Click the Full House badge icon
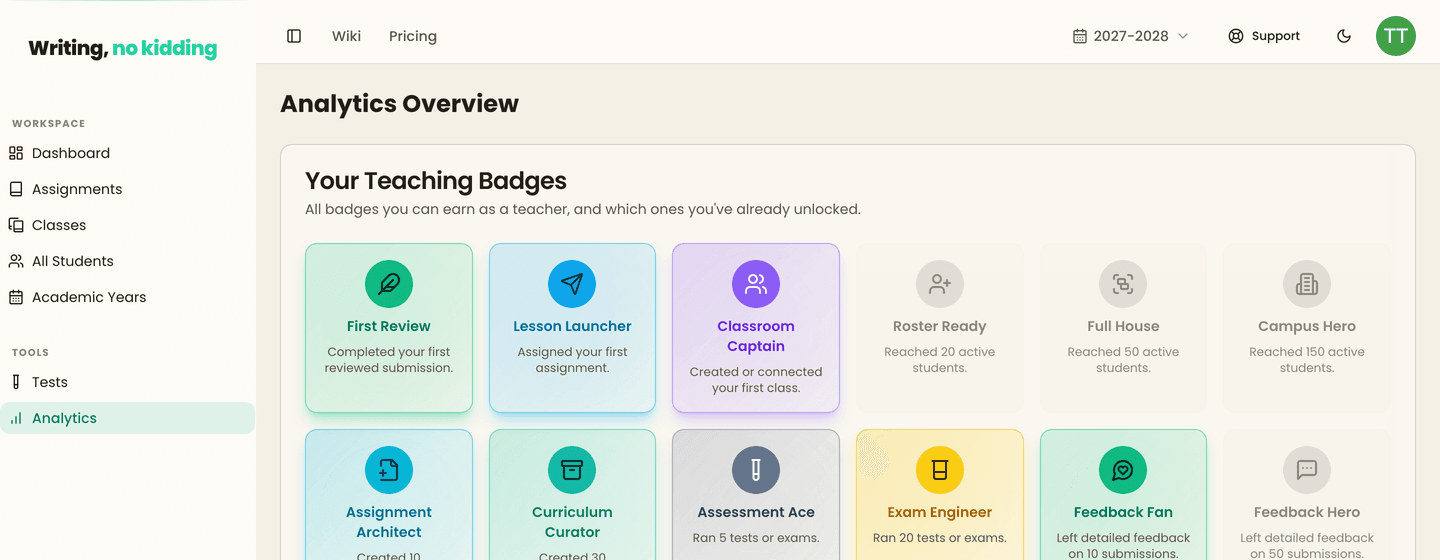Screen dimensions: 1440x560 (1123, 284)
